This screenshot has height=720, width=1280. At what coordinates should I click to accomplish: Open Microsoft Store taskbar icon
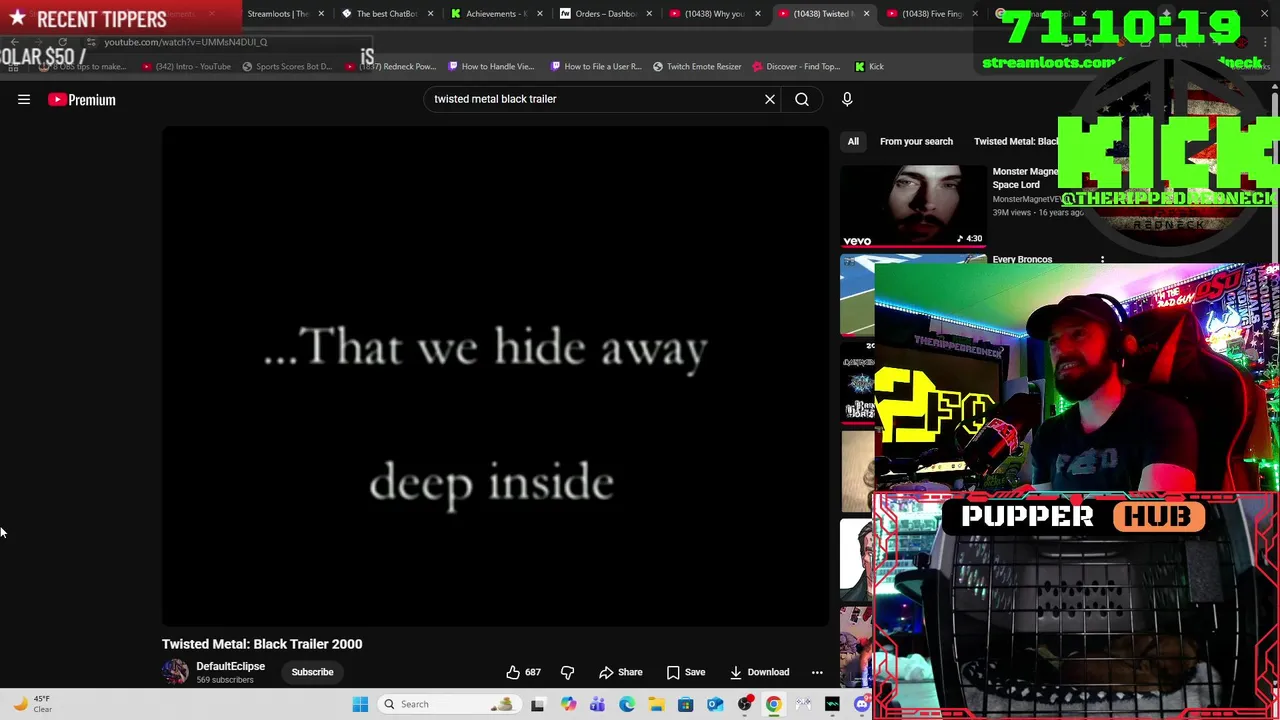click(x=685, y=704)
